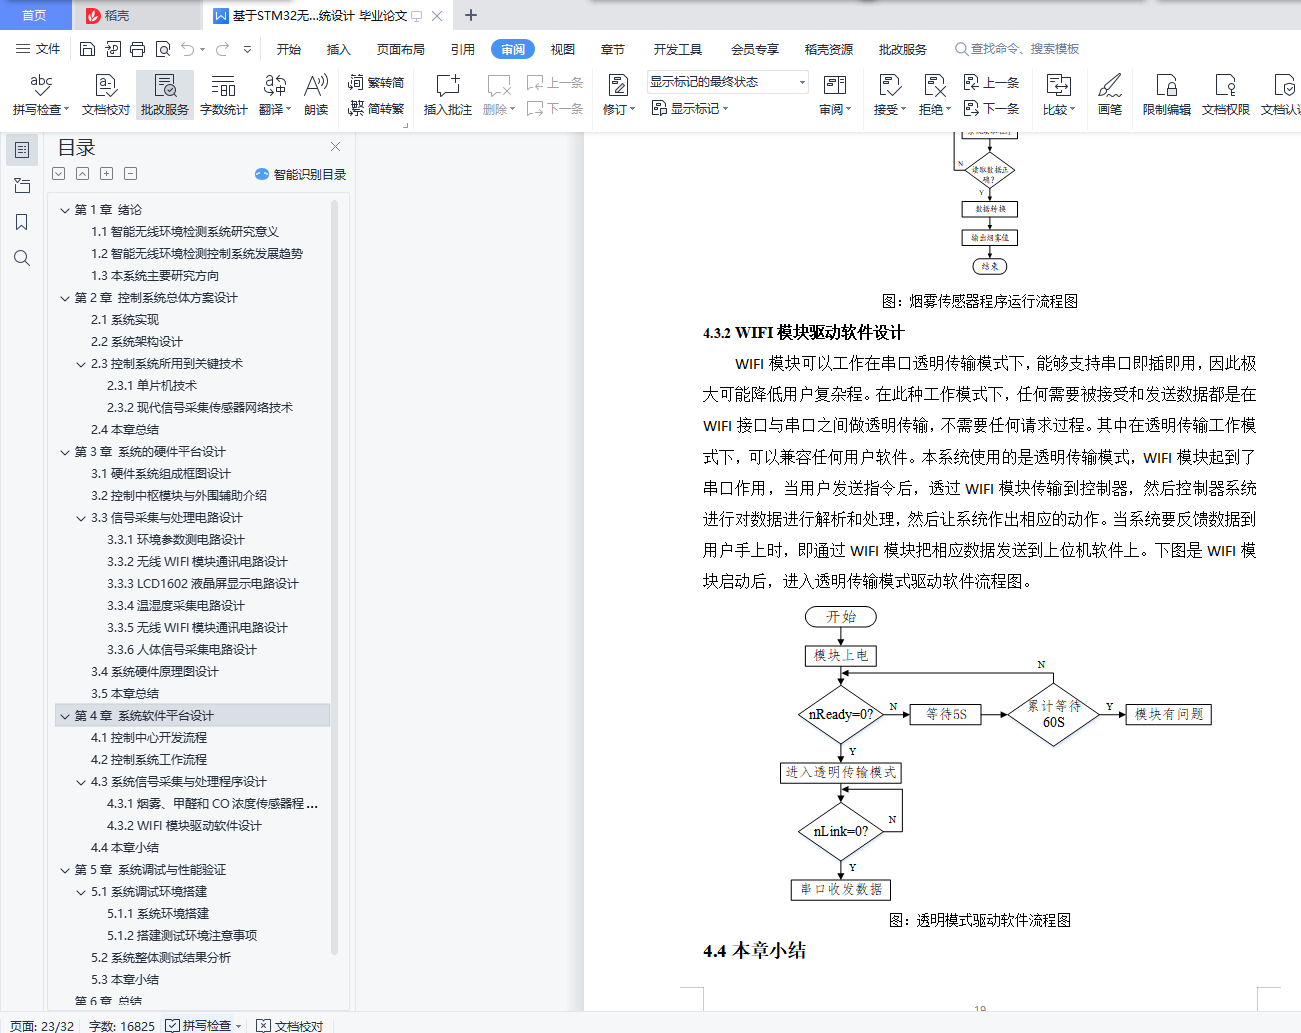Image resolution: width=1301 pixels, height=1033 pixels.
Task: Open the 显示标记的最终状态 dropdown
Action: pyautogui.click(x=727, y=82)
